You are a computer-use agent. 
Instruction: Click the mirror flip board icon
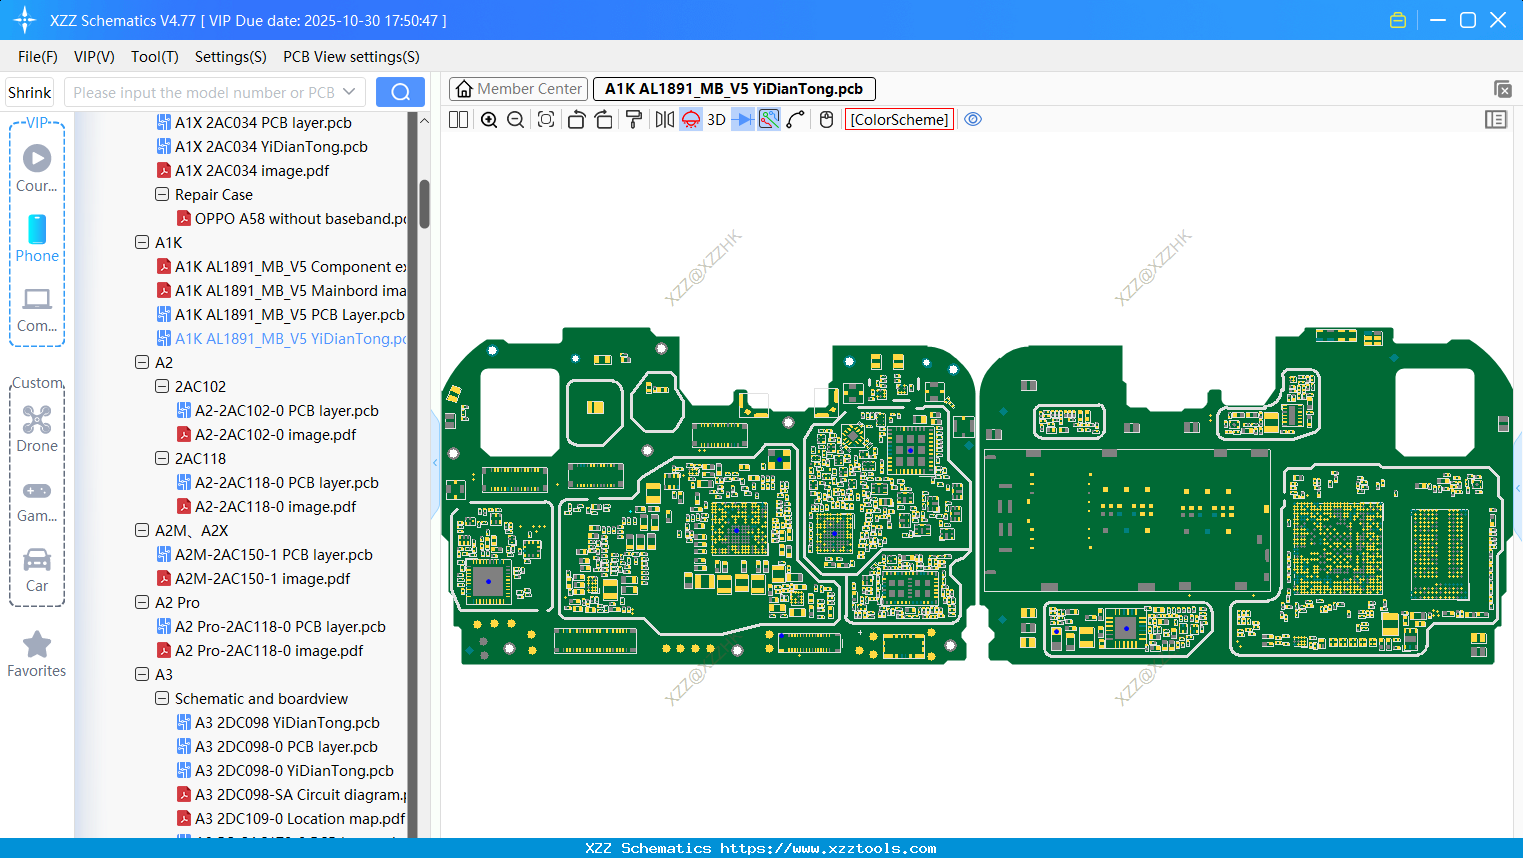click(664, 120)
